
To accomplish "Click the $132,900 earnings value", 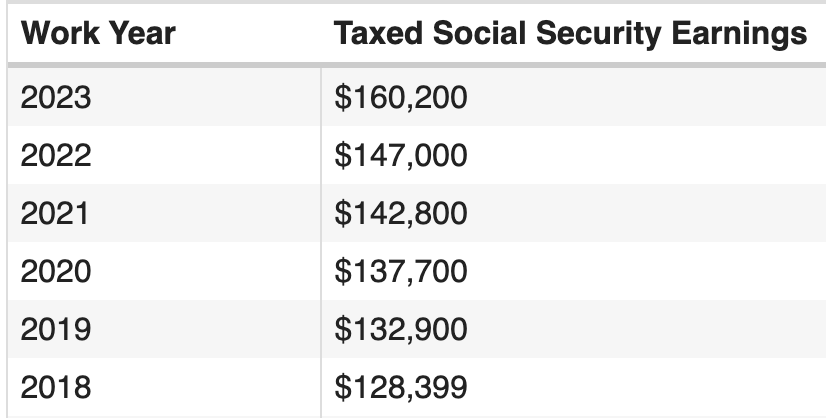I will pos(401,328).
